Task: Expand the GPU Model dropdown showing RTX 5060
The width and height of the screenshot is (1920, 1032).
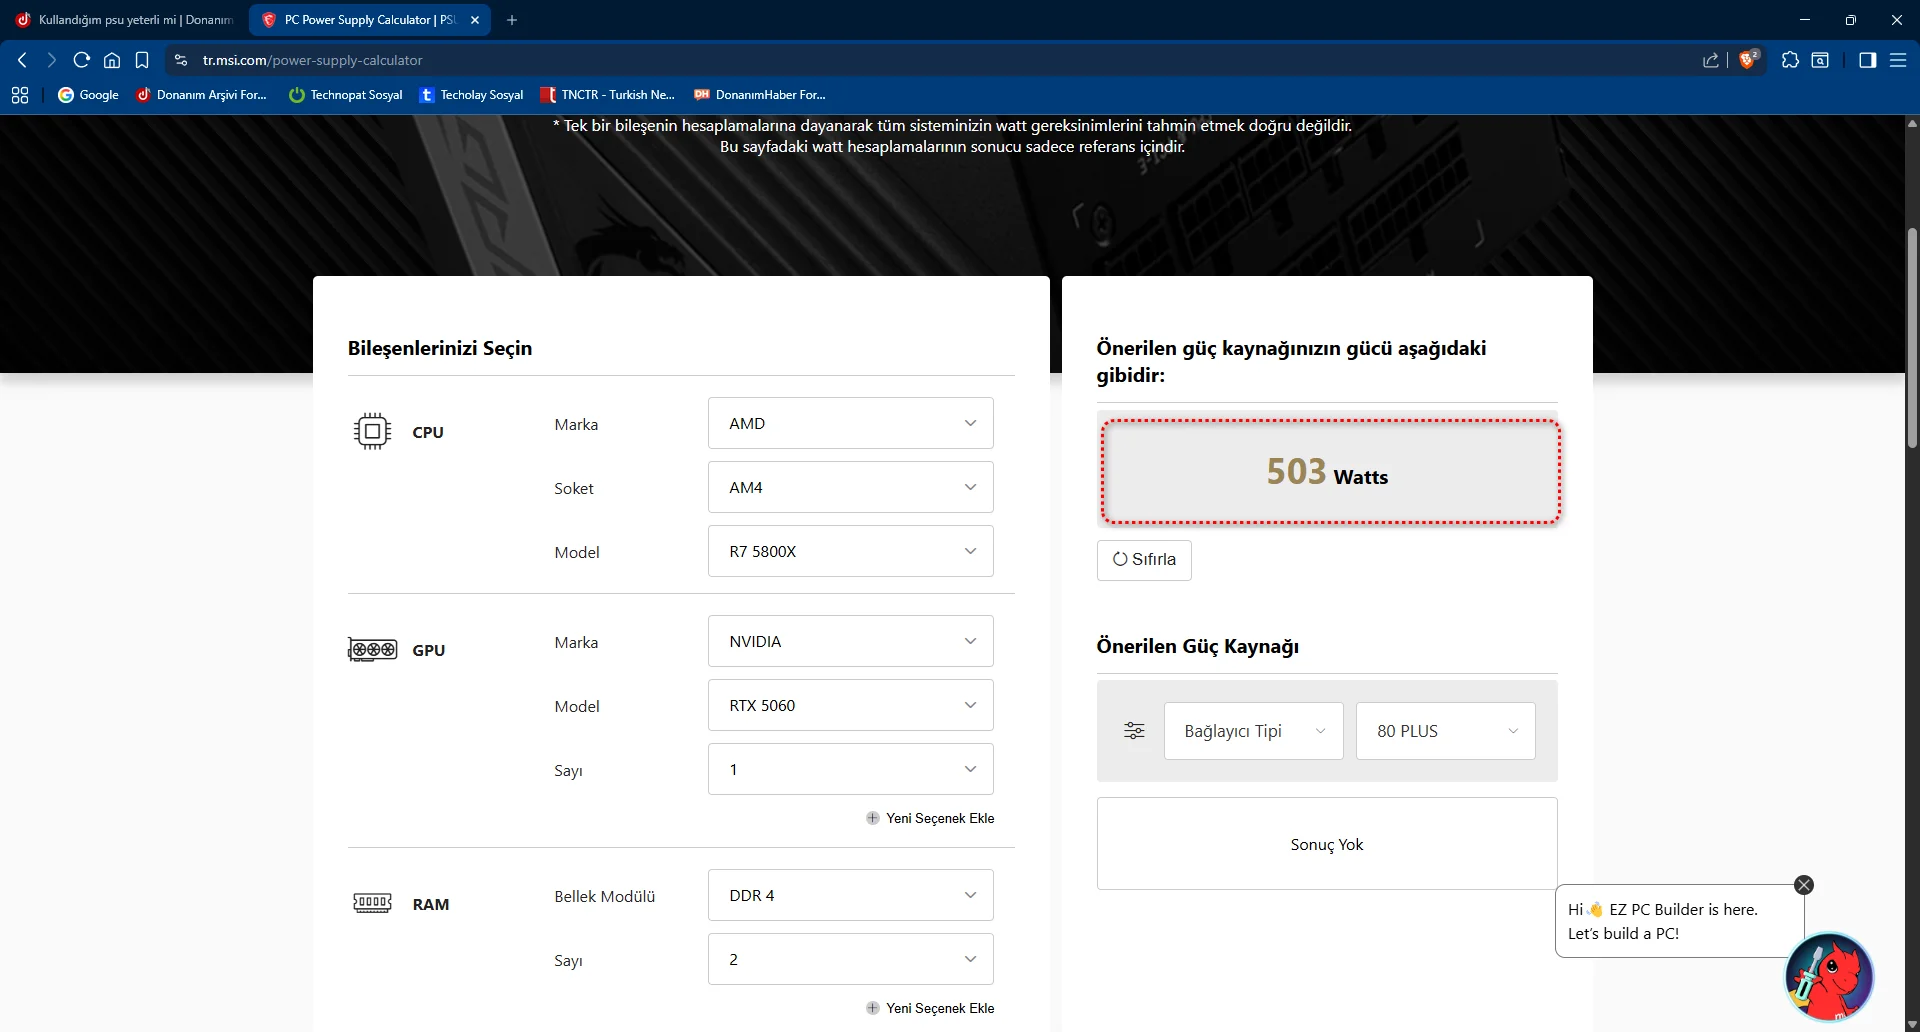Action: pyautogui.click(x=850, y=706)
